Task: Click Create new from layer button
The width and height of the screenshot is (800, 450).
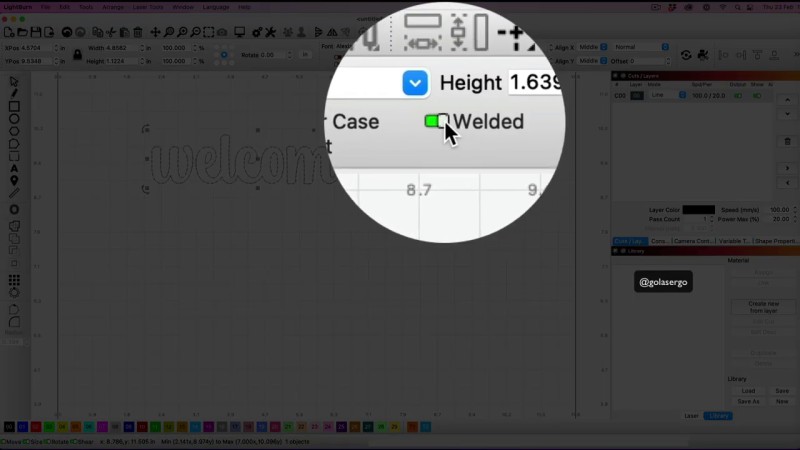Action: (x=763, y=306)
